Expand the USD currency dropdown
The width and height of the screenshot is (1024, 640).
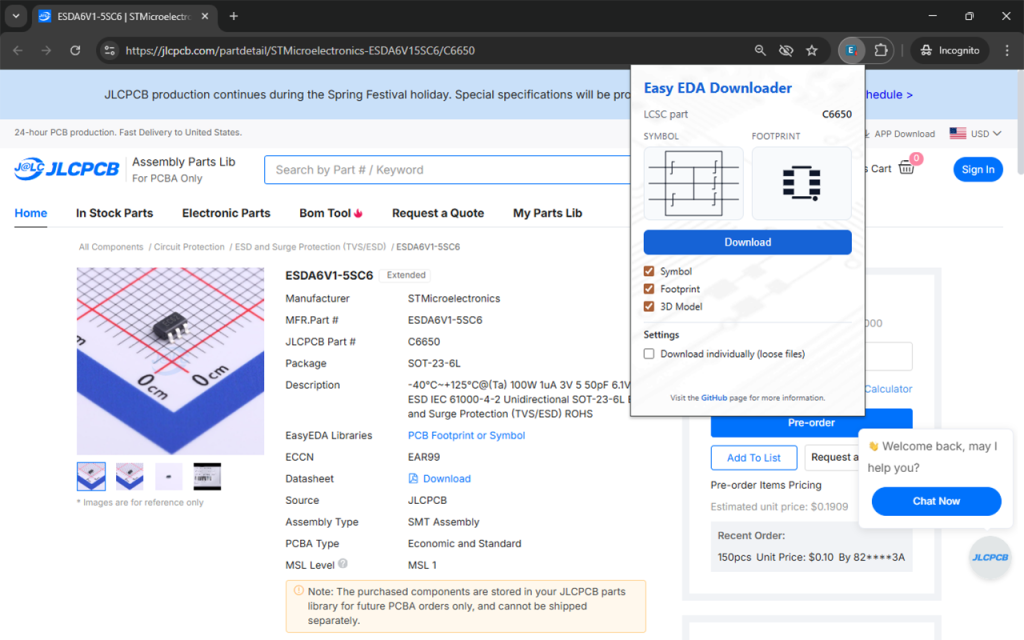[975, 134]
